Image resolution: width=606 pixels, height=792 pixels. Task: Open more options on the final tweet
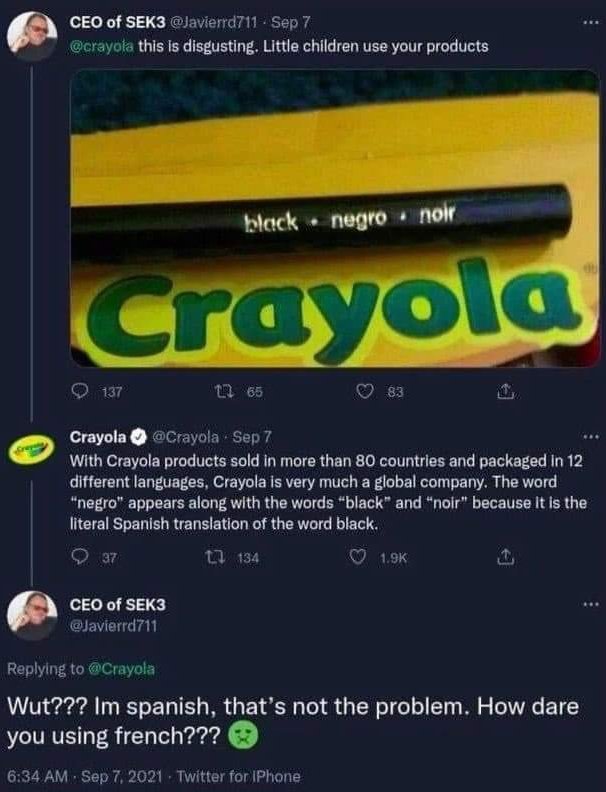click(589, 604)
